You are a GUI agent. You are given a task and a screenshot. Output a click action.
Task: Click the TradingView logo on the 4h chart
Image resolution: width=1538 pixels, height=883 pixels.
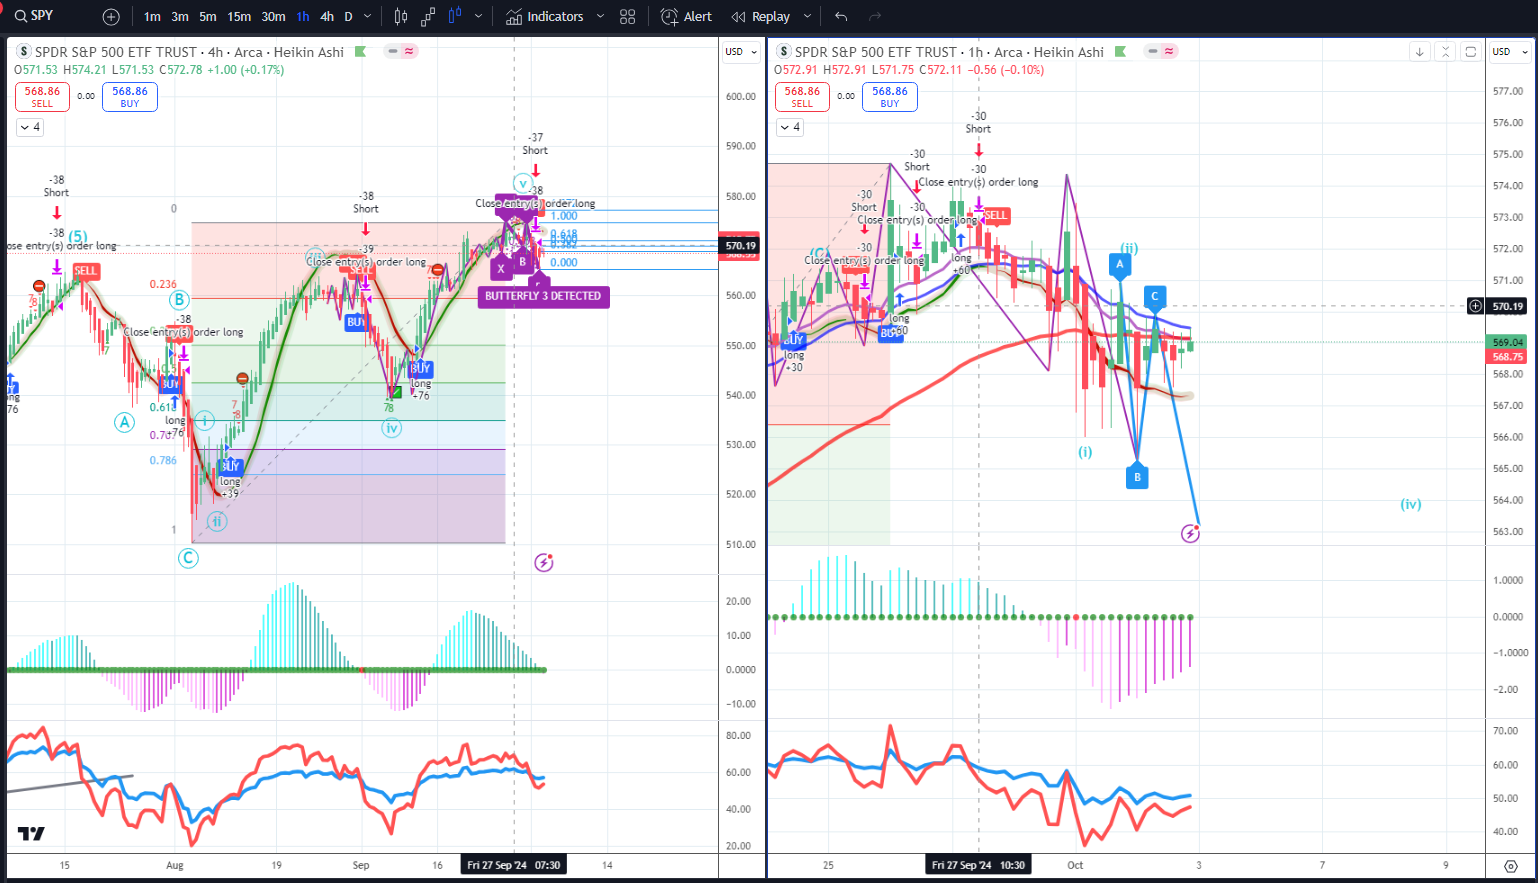coord(31,834)
